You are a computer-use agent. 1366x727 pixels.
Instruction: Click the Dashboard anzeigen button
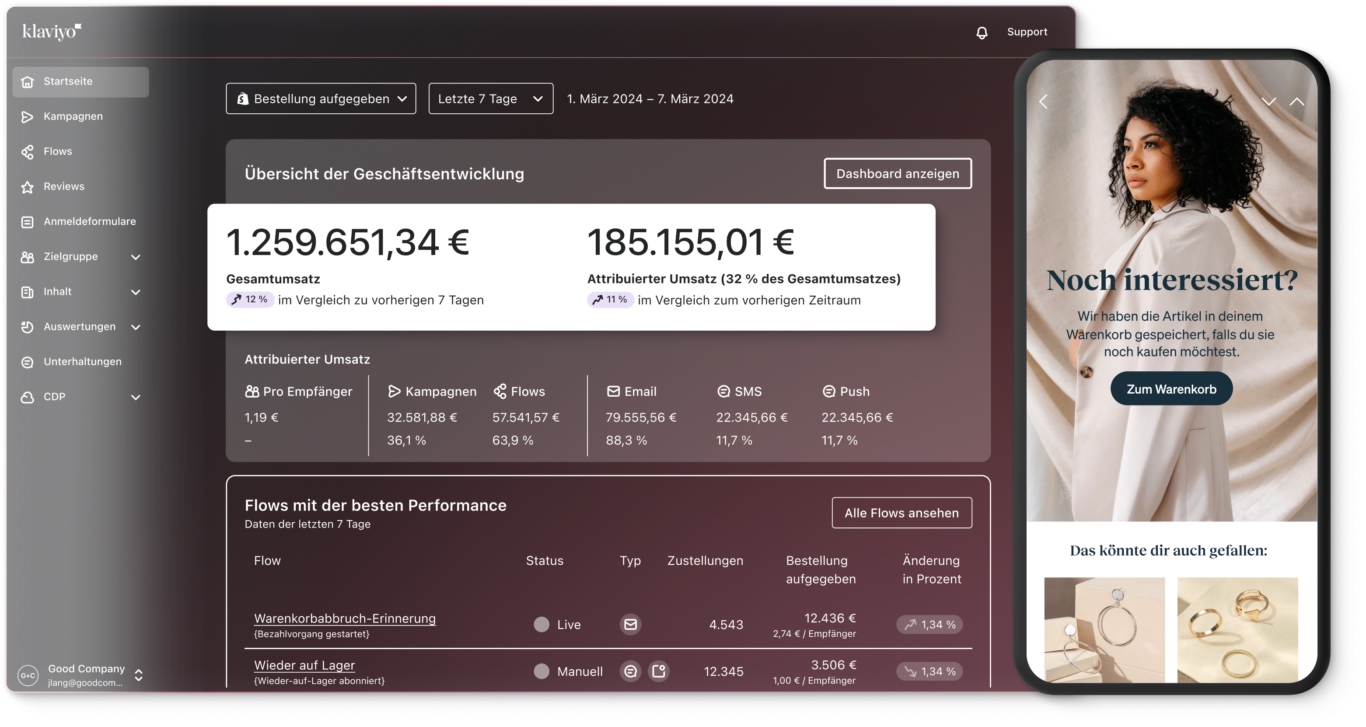[x=898, y=173]
